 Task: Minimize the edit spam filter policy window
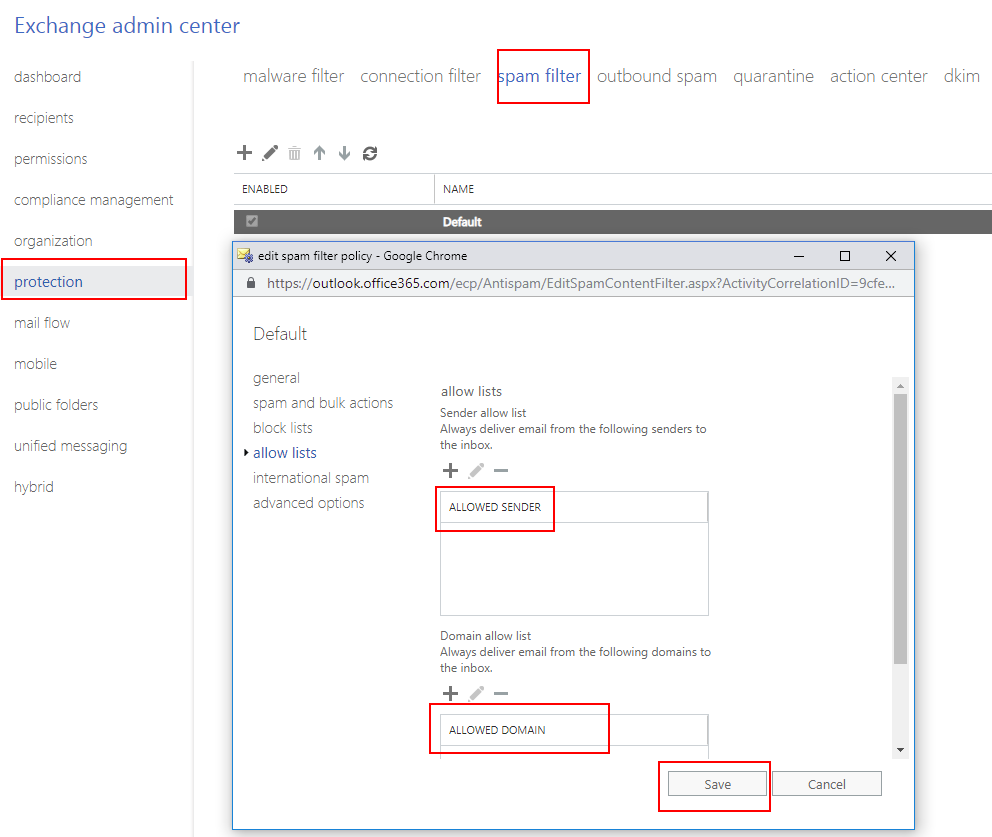799,256
